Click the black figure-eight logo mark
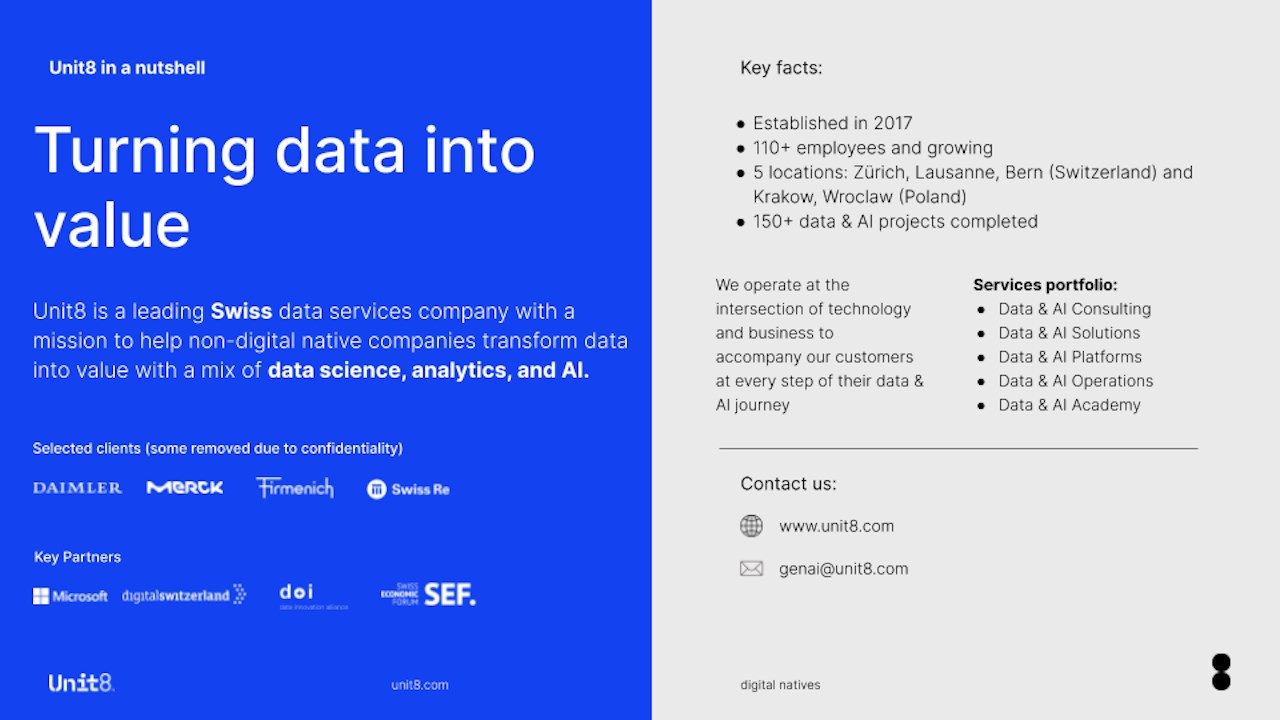Screen dimensions: 1280x720 1220,672
